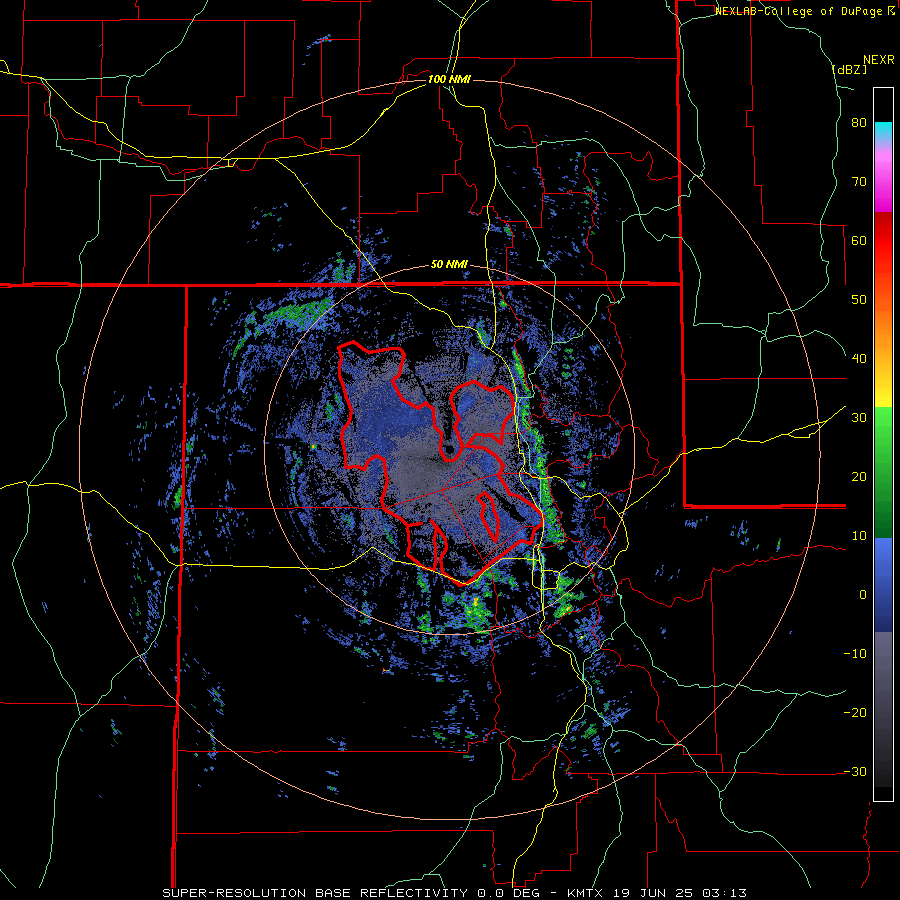Click the -20 value on the dBZ scale
900x900 pixels.
coord(855,713)
